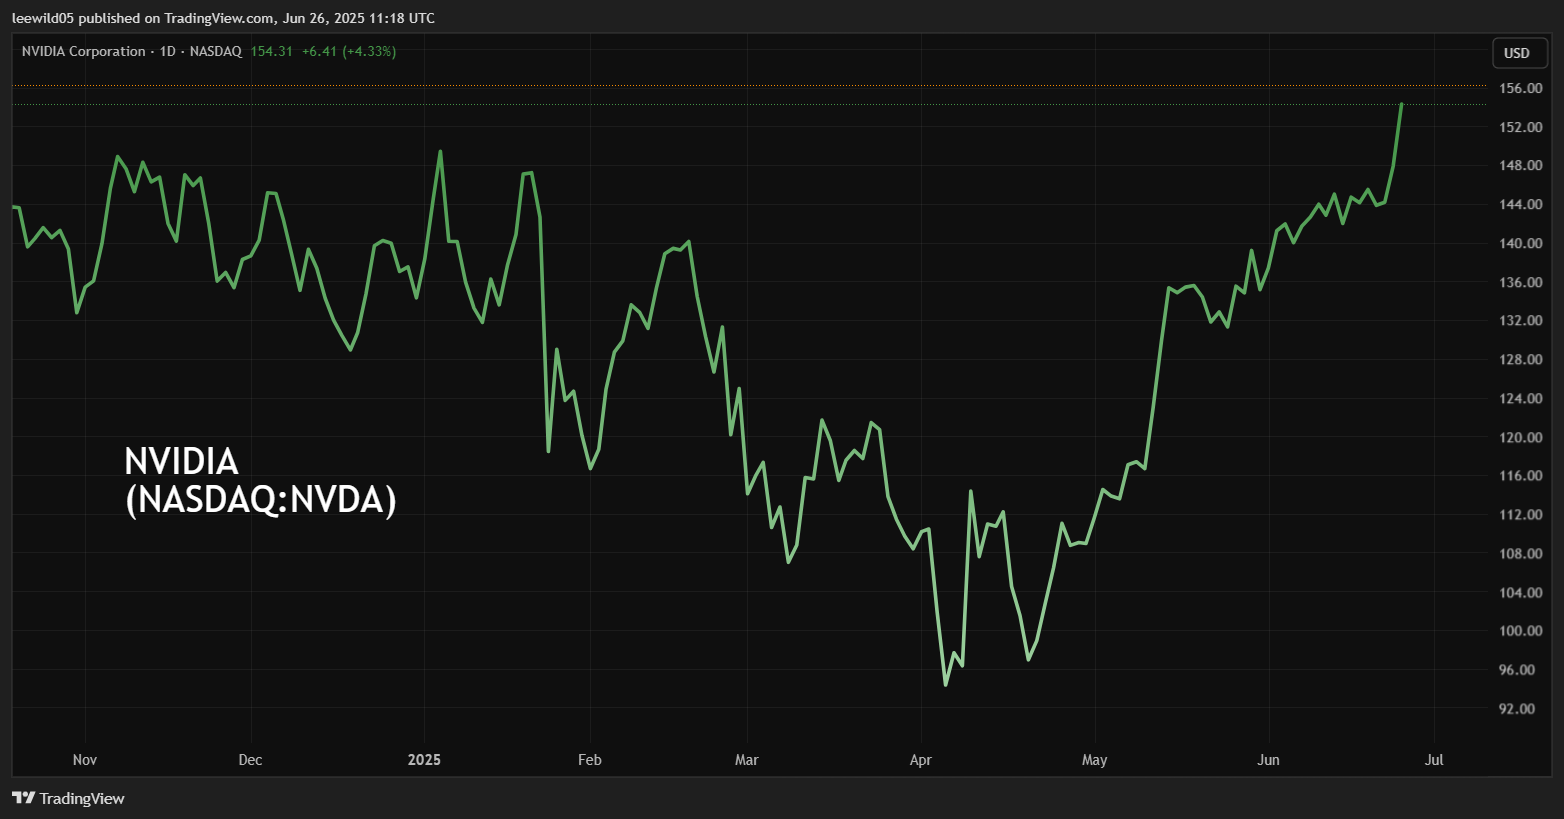Click the Apr time axis label
Image resolution: width=1564 pixels, height=819 pixels.
point(921,760)
